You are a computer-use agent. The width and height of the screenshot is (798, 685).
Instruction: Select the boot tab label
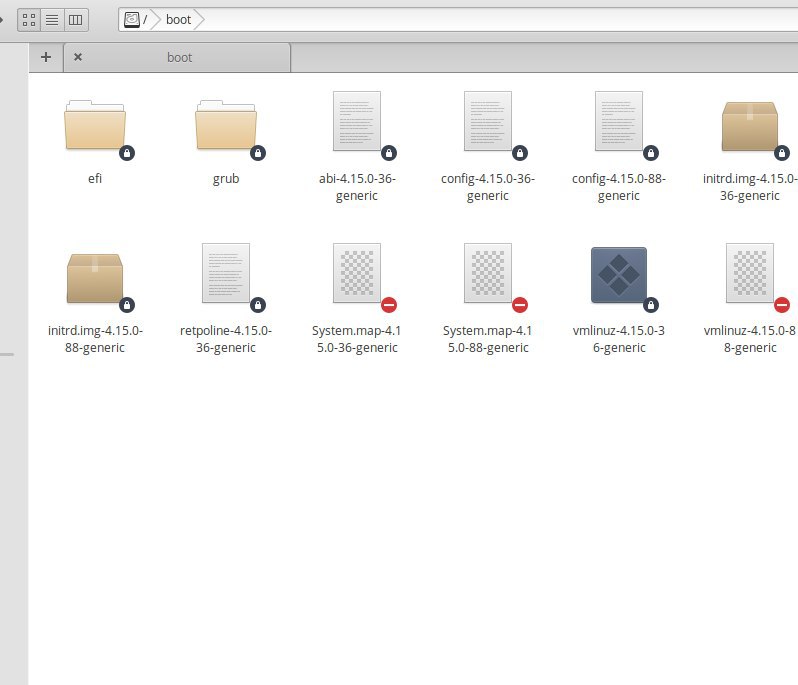180,58
